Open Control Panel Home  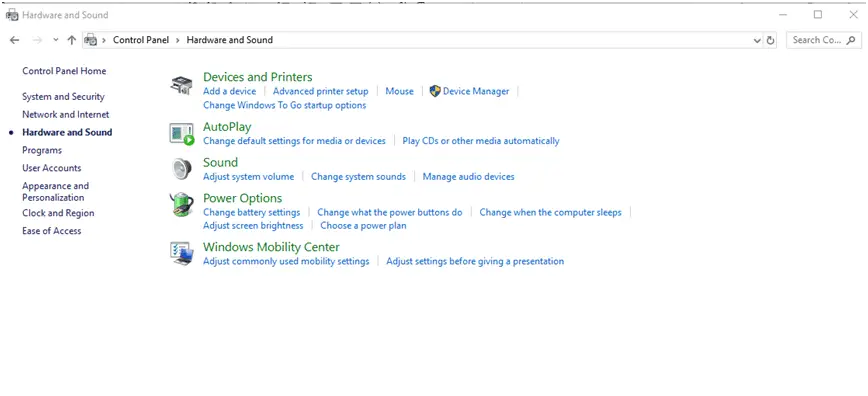(x=64, y=71)
